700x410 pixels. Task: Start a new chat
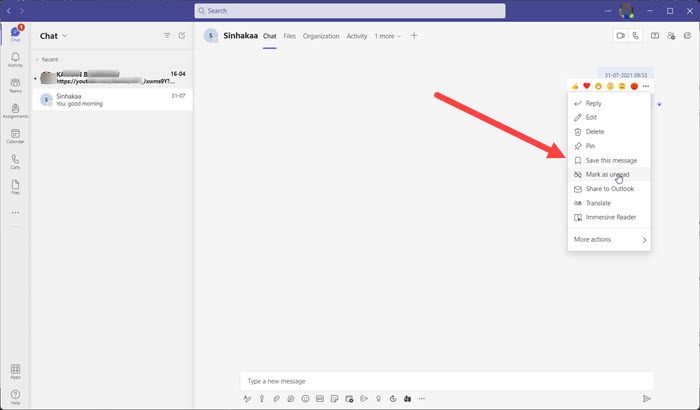[x=182, y=35]
